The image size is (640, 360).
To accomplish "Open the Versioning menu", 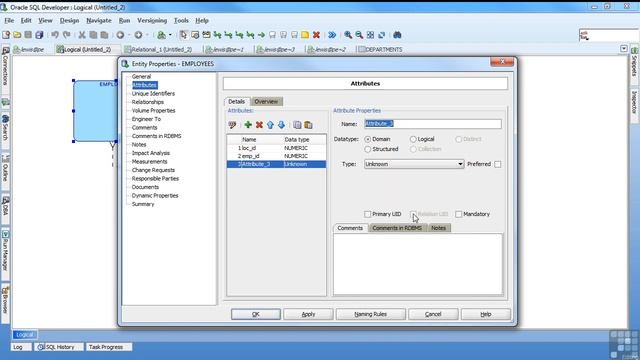I will pyautogui.click(x=152, y=20).
